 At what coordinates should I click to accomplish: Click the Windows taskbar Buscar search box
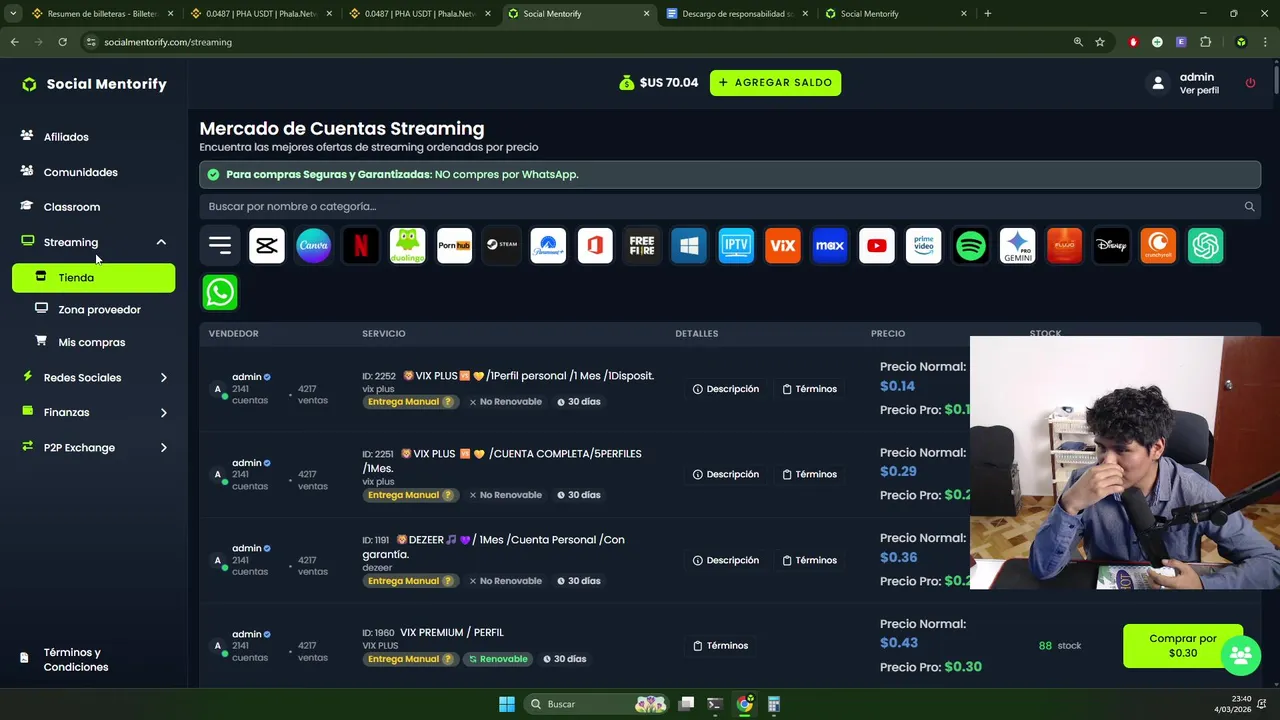pyautogui.click(x=597, y=704)
